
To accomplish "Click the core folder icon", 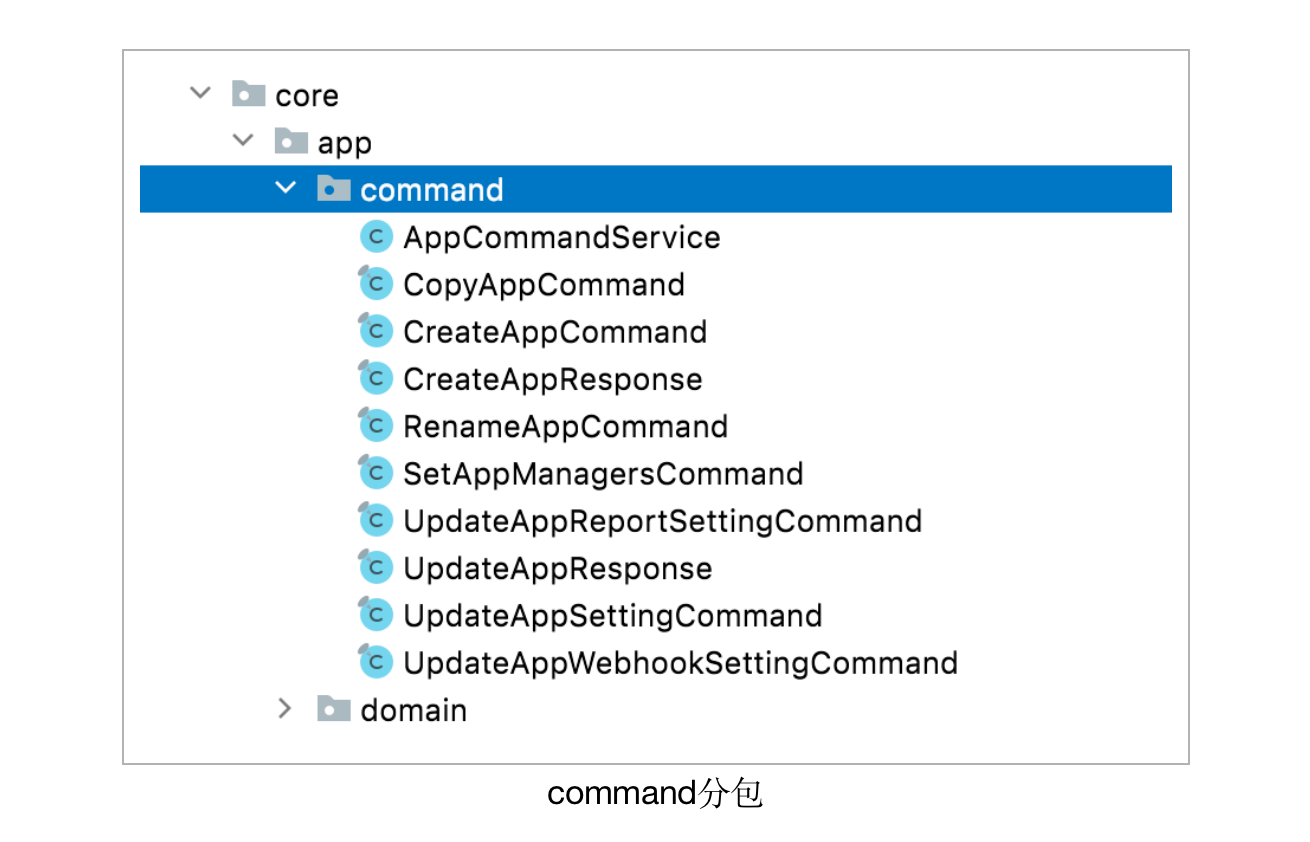I will pos(249,95).
